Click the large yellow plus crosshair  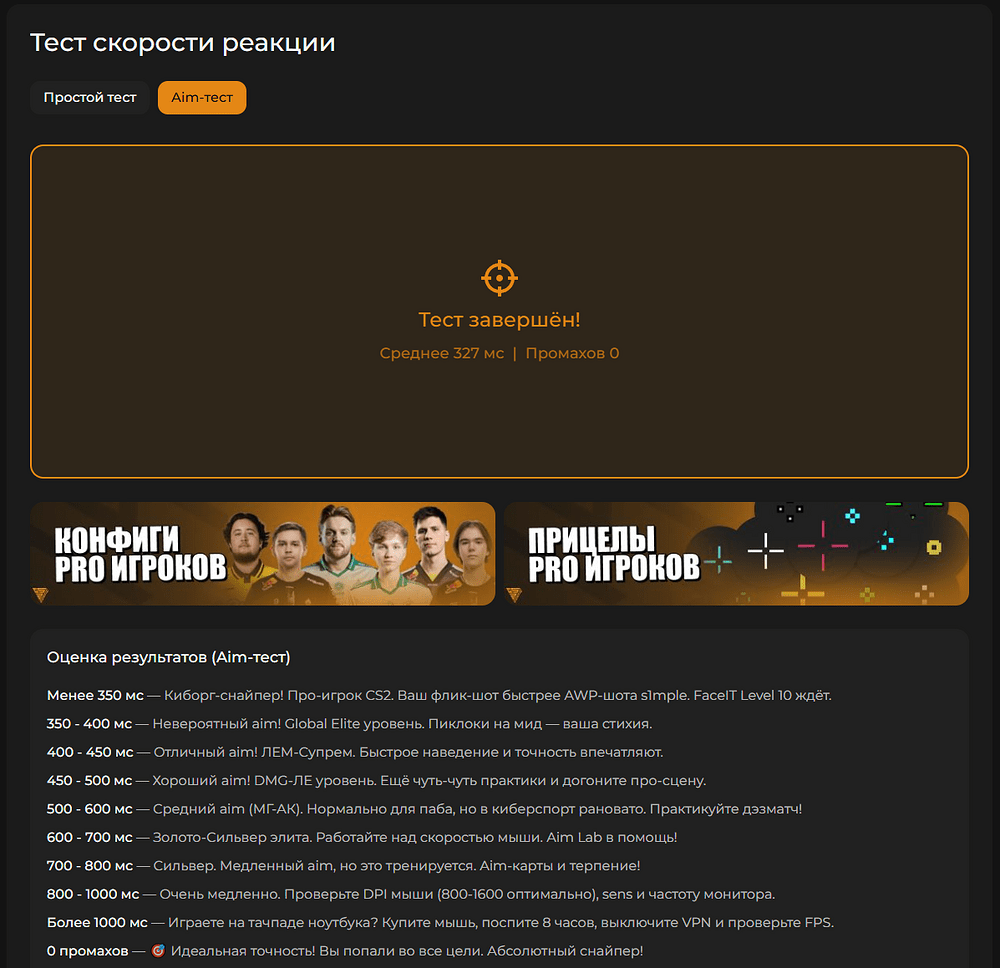pyautogui.click(x=802, y=592)
